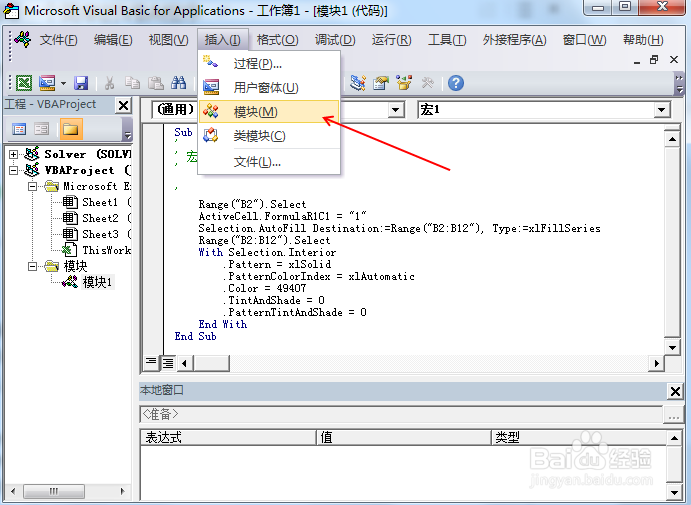Open the 宏1 procedure dropdown
This screenshot has height=505, width=691.
(x=661, y=110)
